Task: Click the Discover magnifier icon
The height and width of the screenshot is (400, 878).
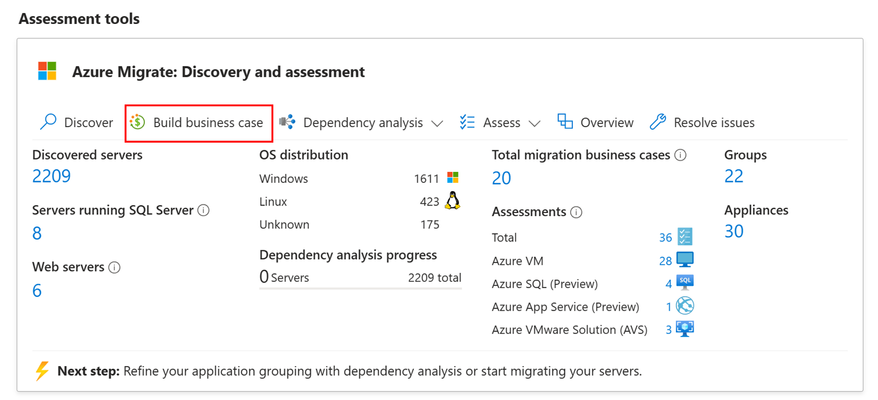Action: [48, 122]
